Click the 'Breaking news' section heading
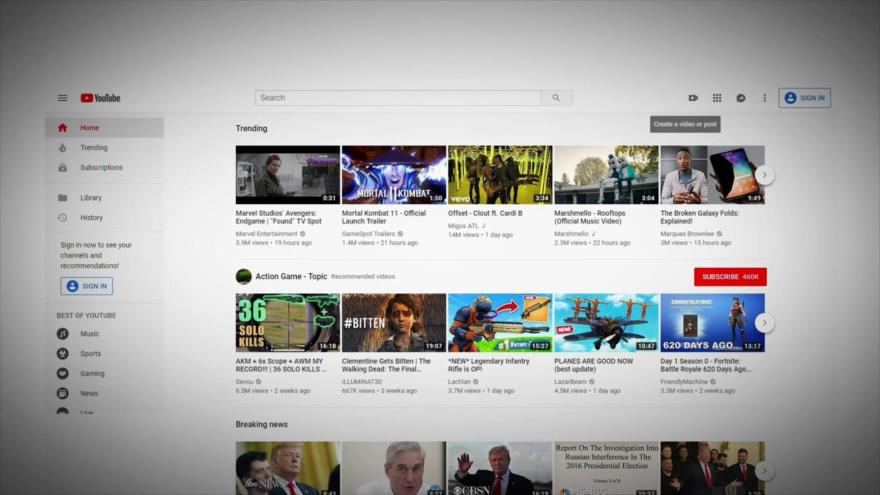 point(262,424)
